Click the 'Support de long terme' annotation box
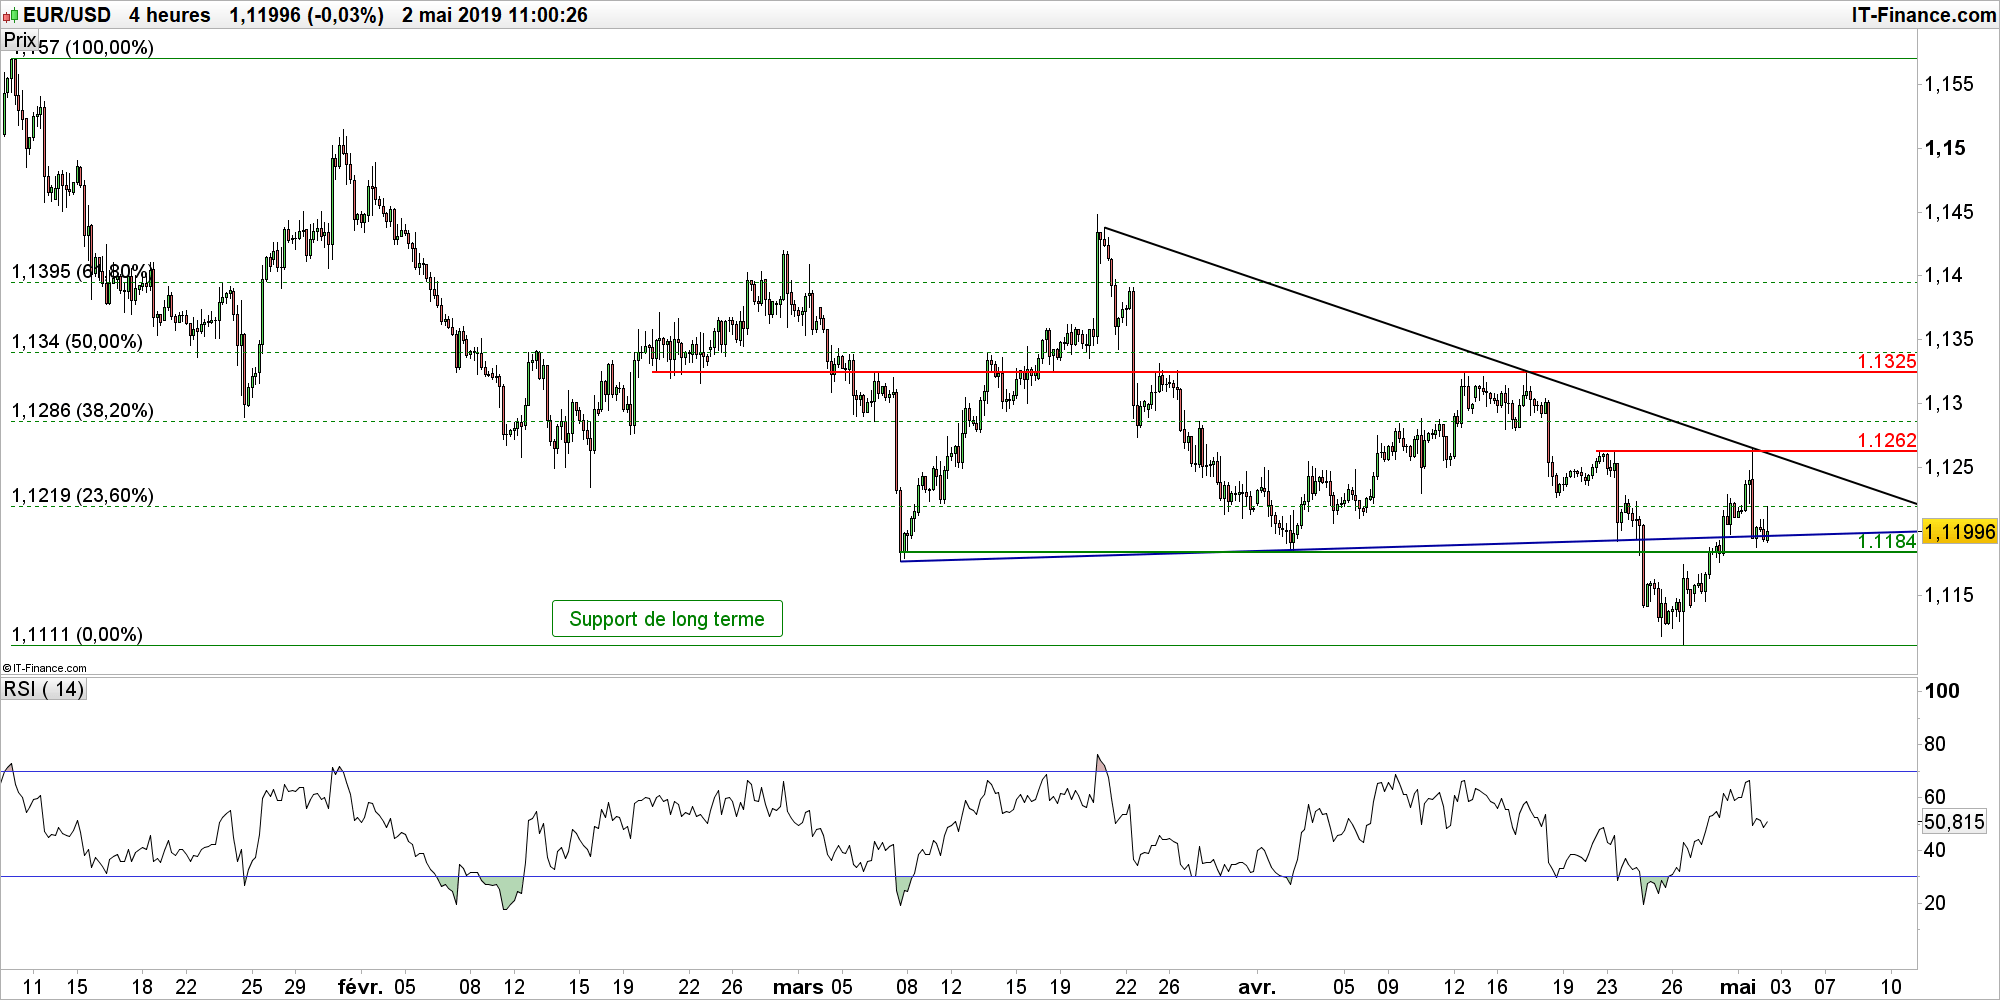 (x=667, y=619)
